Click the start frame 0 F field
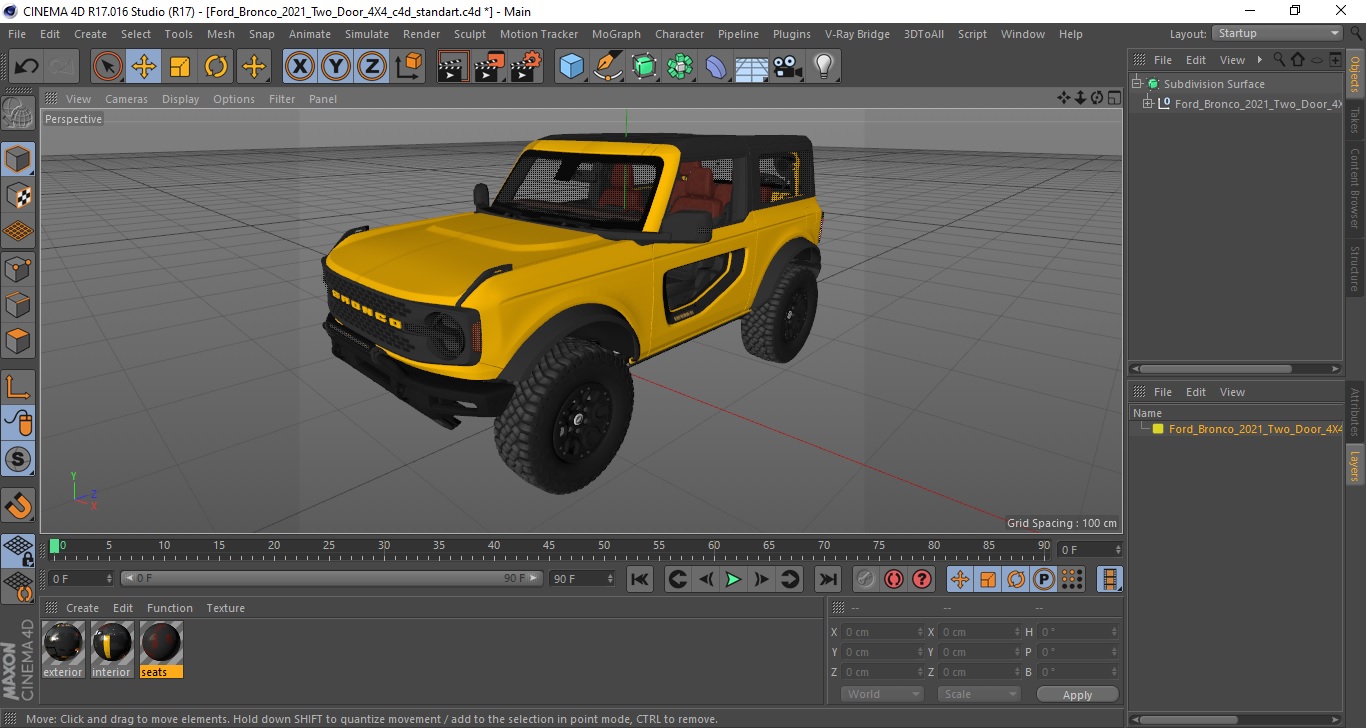The height and width of the screenshot is (728, 1366). coord(80,578)
